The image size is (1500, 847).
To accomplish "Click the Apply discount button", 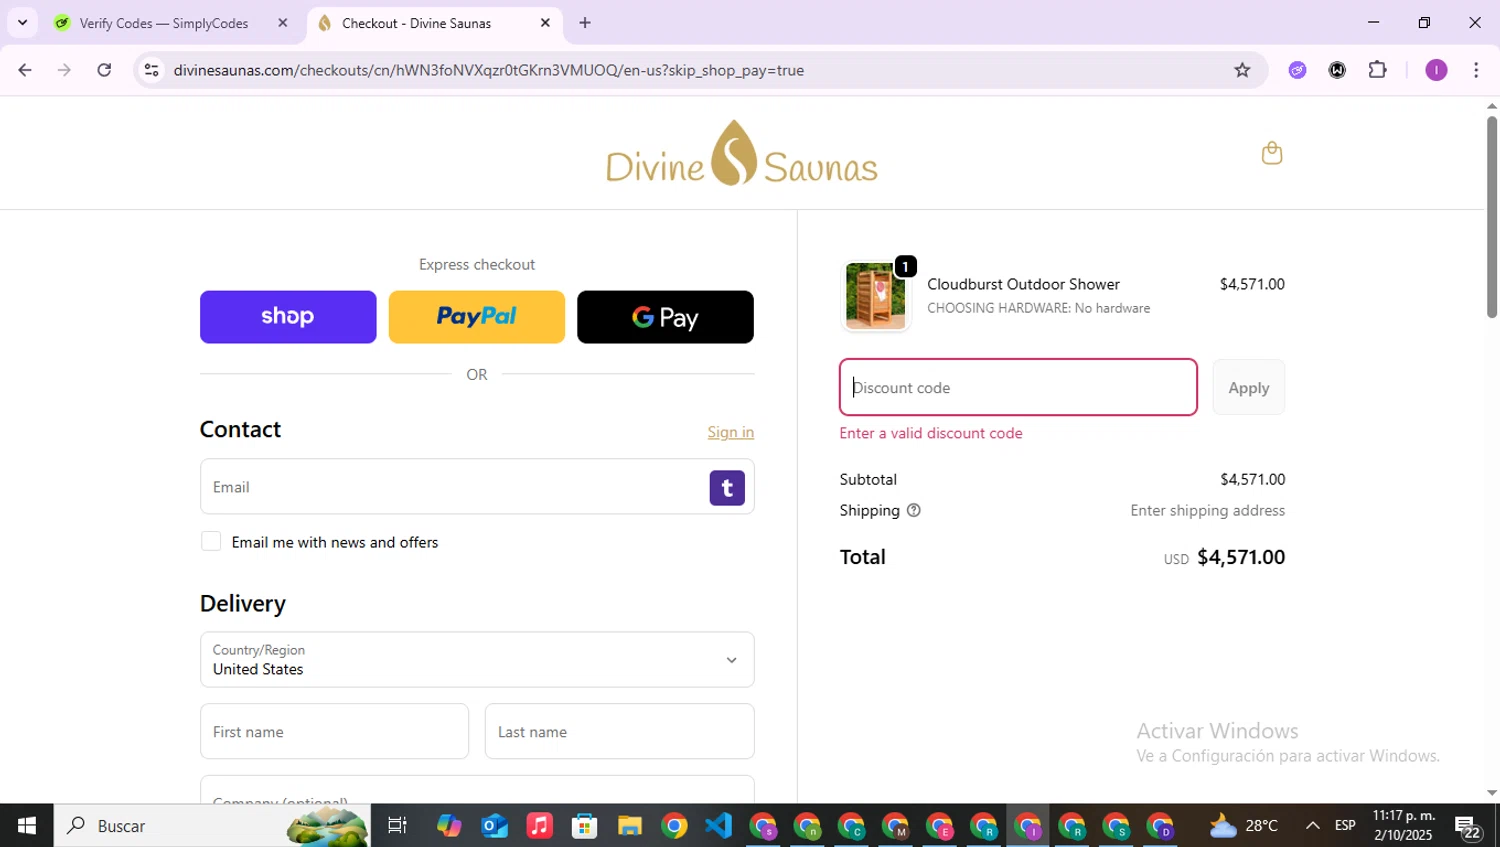I will pos(1249,387).
